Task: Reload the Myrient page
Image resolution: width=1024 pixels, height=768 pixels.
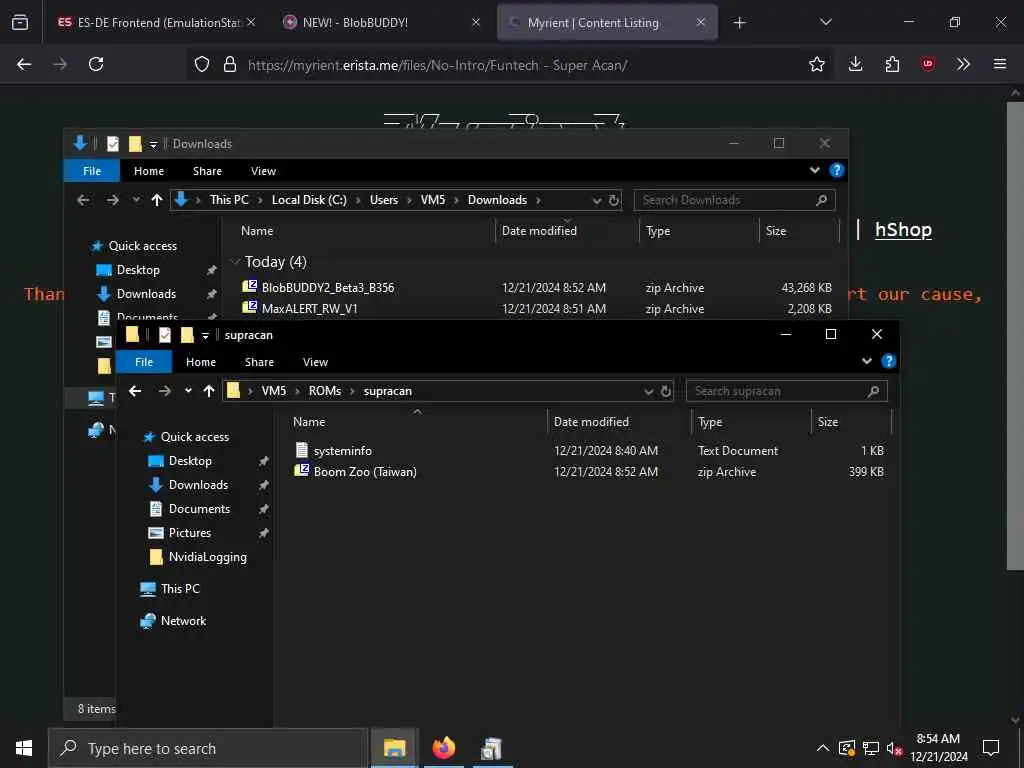Action: click(x=96, y=64)
